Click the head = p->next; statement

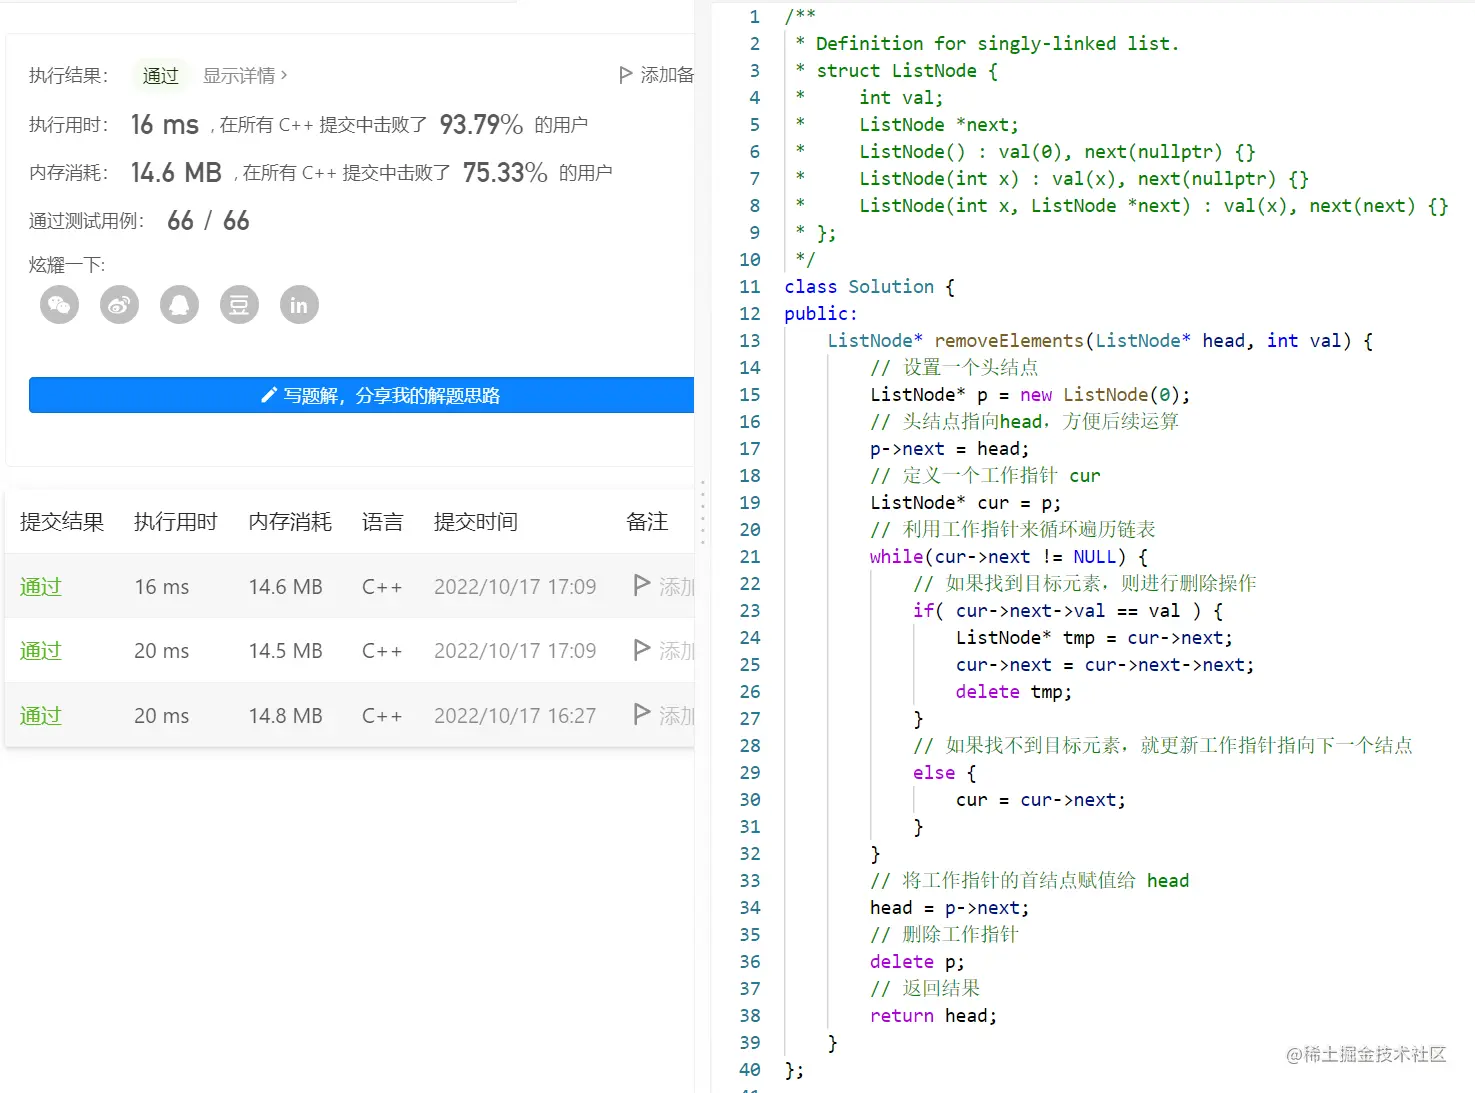pos(949,908)
